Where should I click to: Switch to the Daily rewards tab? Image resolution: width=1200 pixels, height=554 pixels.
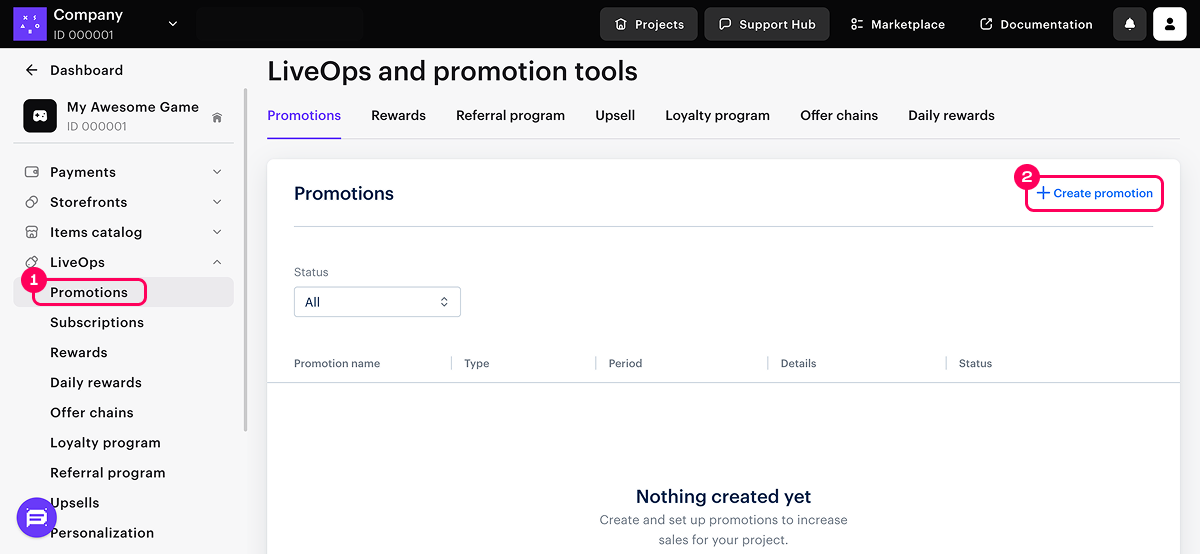tap(951, 115)
